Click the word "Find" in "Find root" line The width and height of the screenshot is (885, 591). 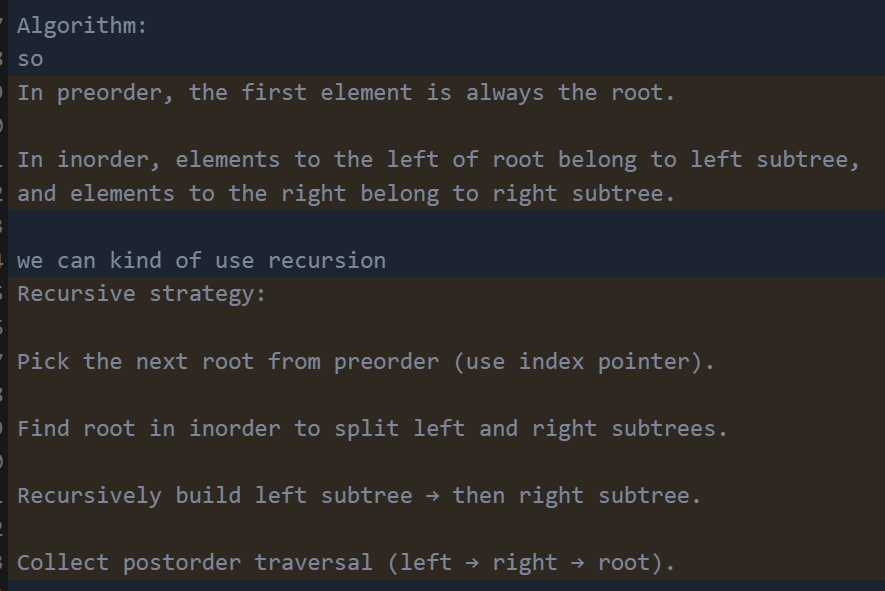(x=43, y=429)
